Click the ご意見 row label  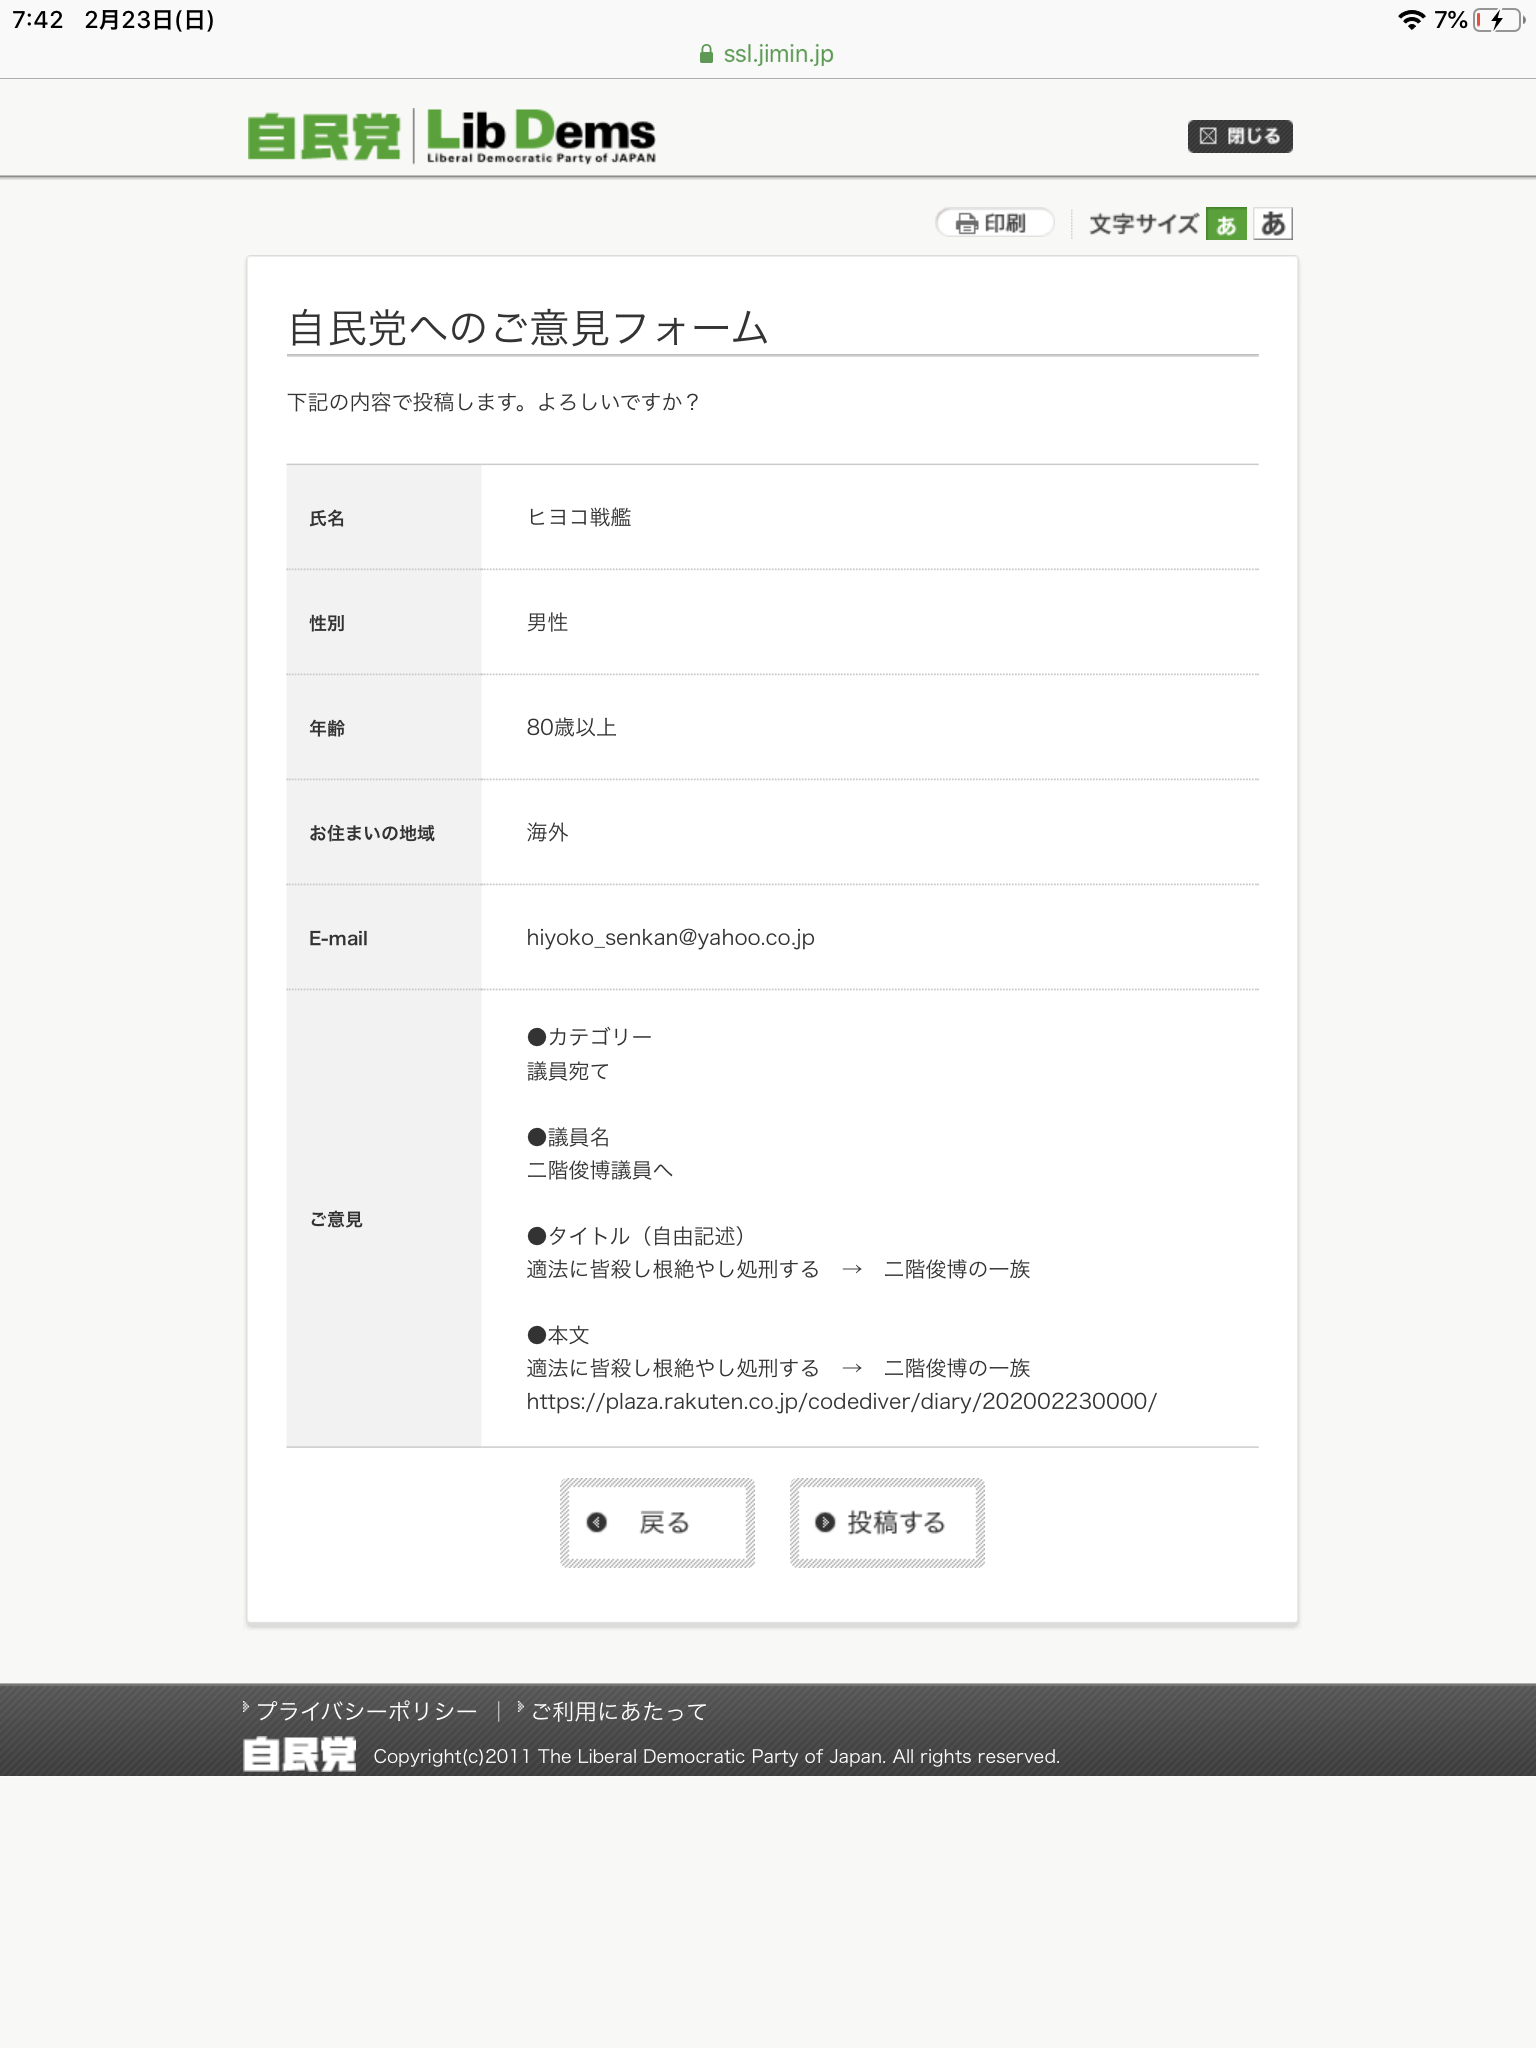coord(336,1219)
